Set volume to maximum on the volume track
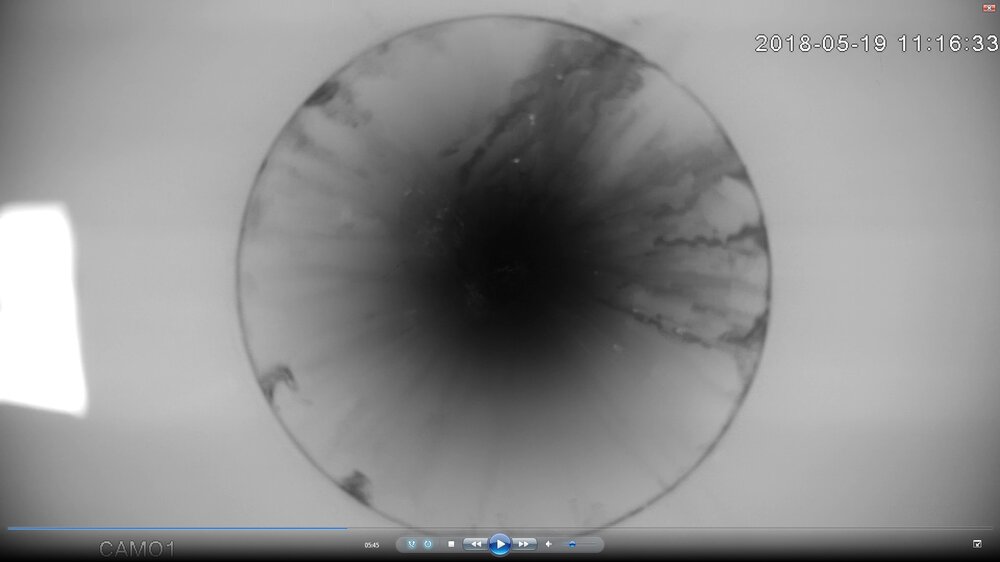 point(597,544)
